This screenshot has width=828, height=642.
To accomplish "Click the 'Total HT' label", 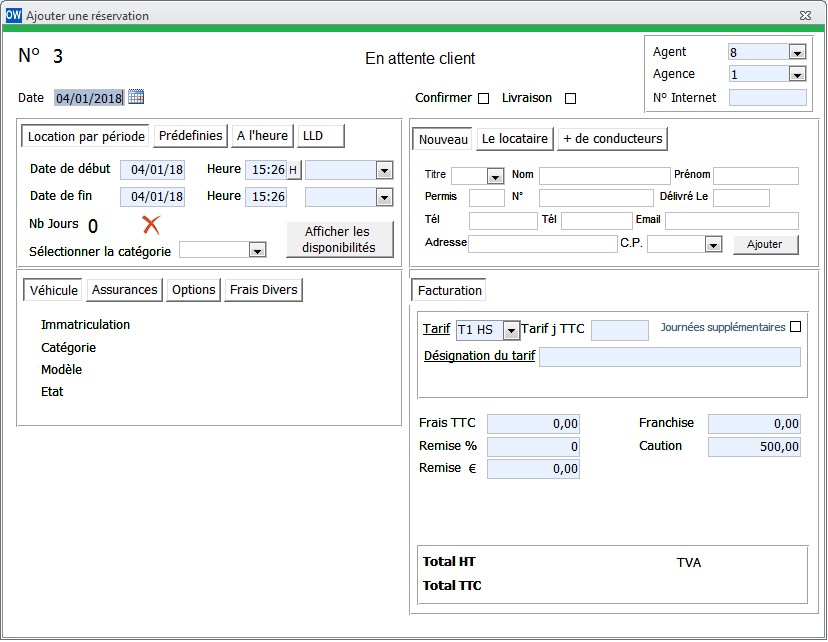I will point(449,562).
